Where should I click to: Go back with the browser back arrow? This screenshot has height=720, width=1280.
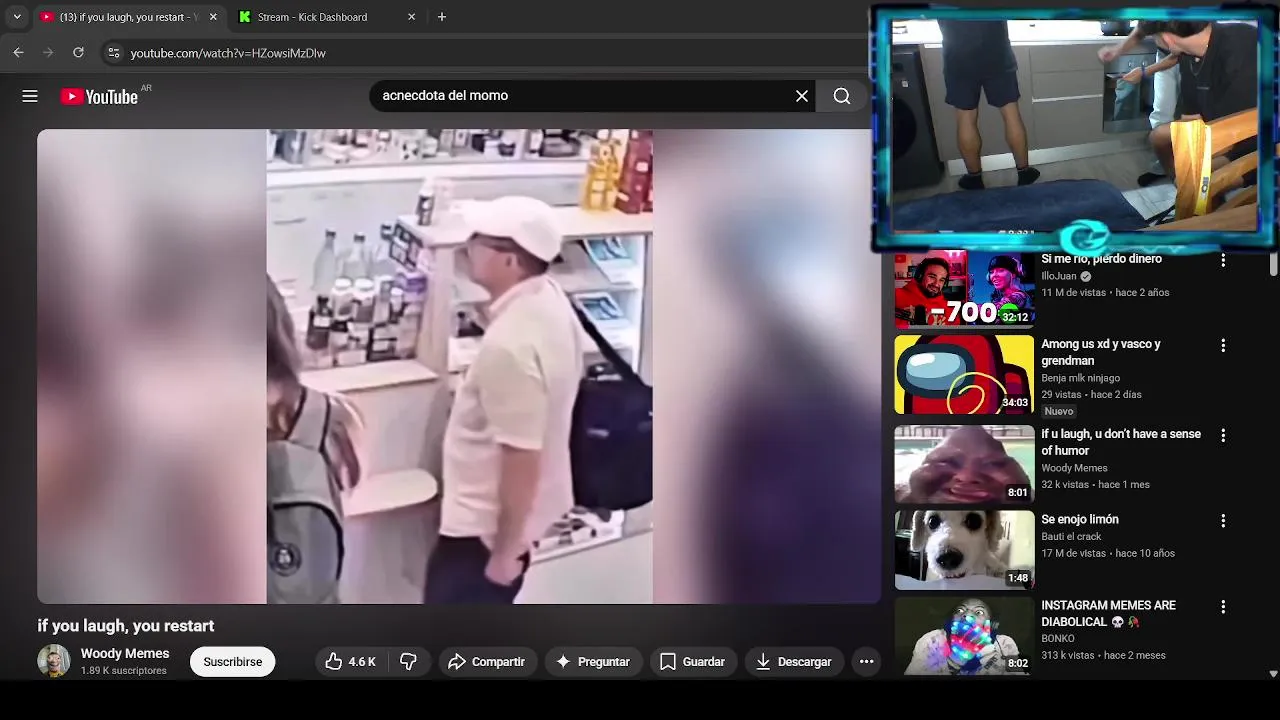tap(18, 53)
